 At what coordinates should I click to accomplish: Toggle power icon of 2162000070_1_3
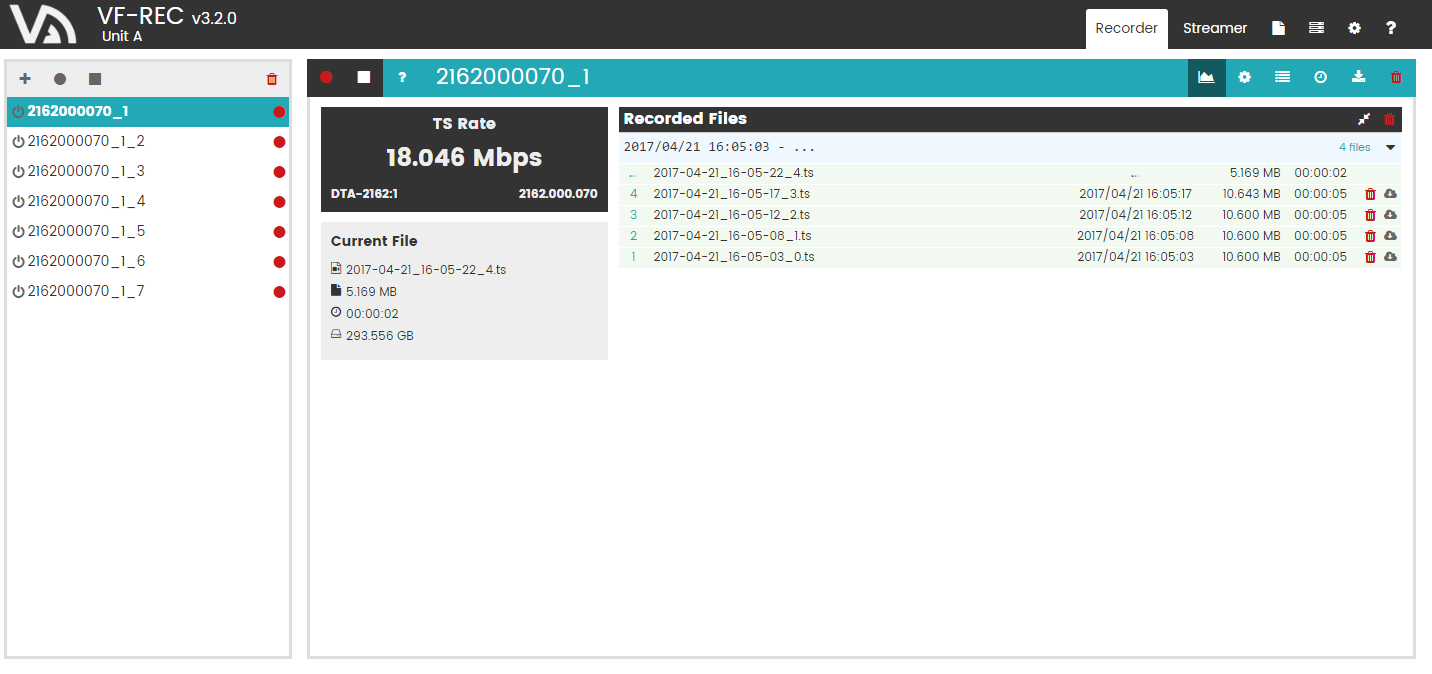[18, 172]
